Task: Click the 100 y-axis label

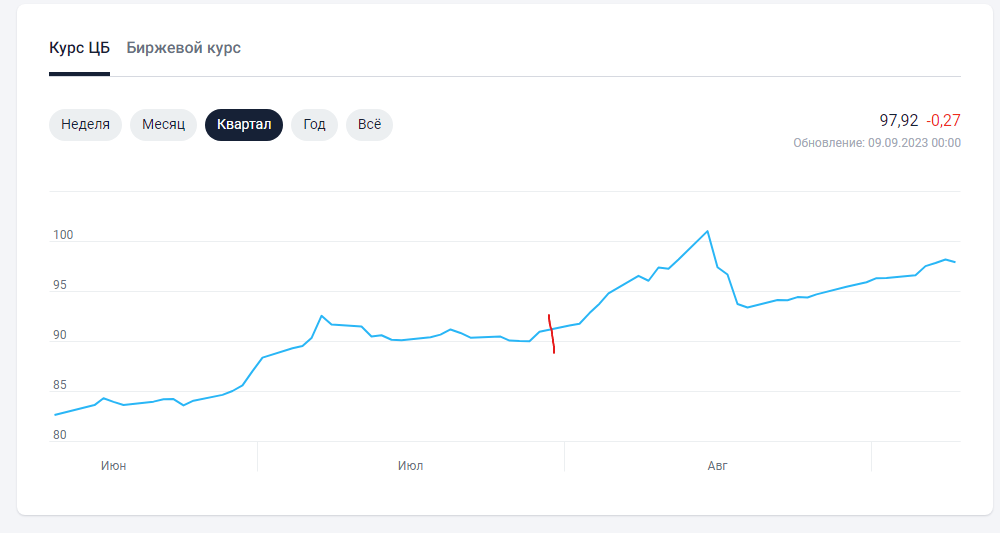Action: [x=63, y=235]
